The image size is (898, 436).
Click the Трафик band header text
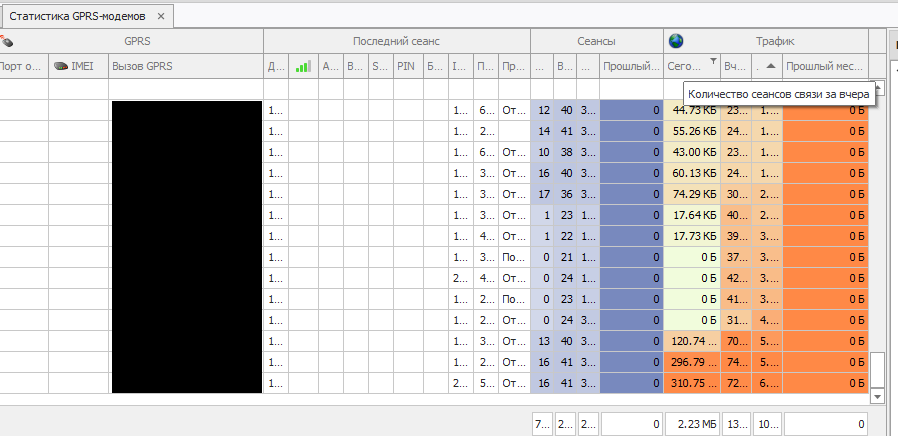coord(774,41)
